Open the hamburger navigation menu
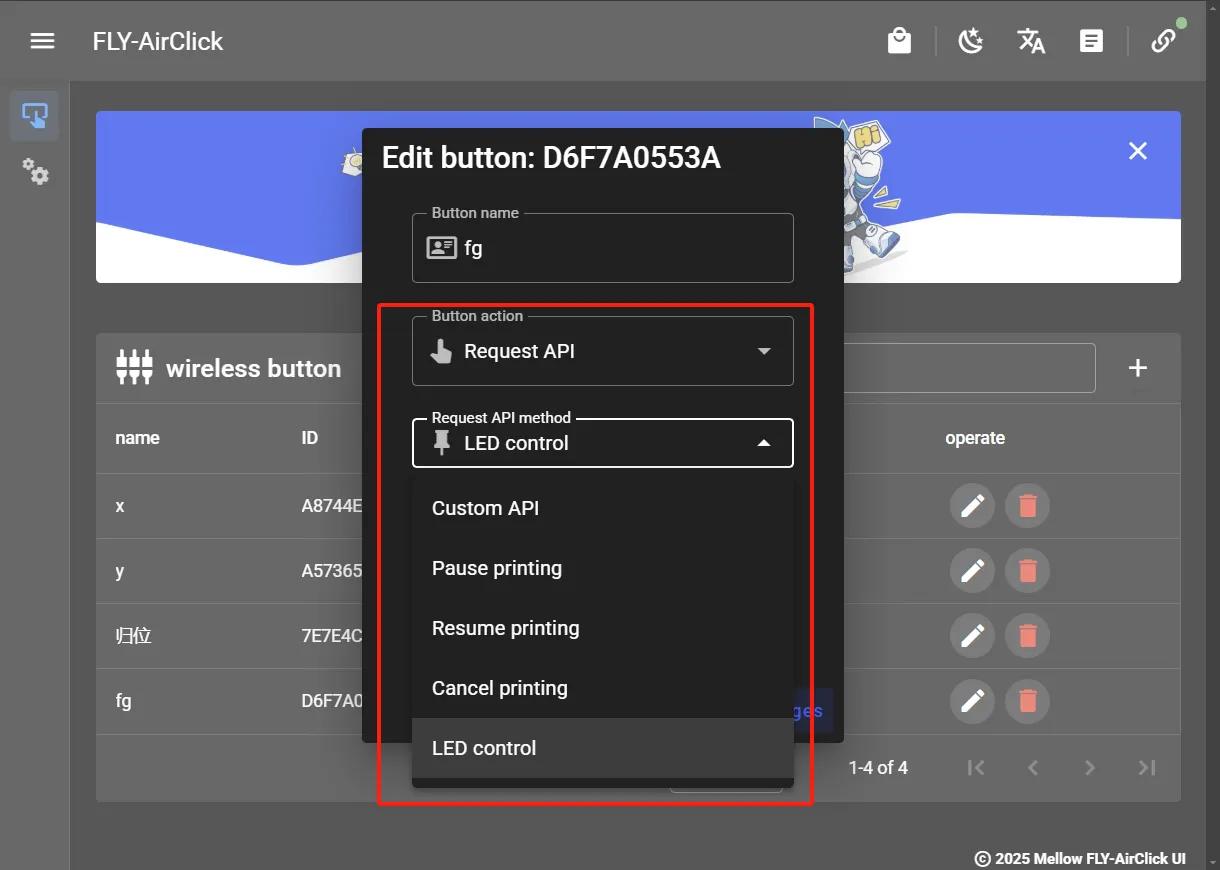The image size is (1220, 870). 42,41
